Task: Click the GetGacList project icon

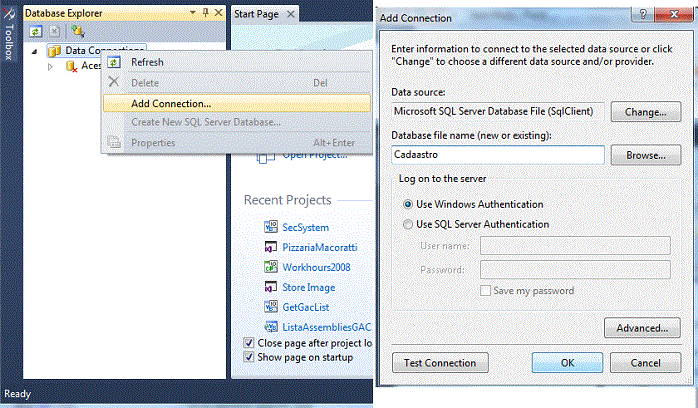Action: coord(271,307)
